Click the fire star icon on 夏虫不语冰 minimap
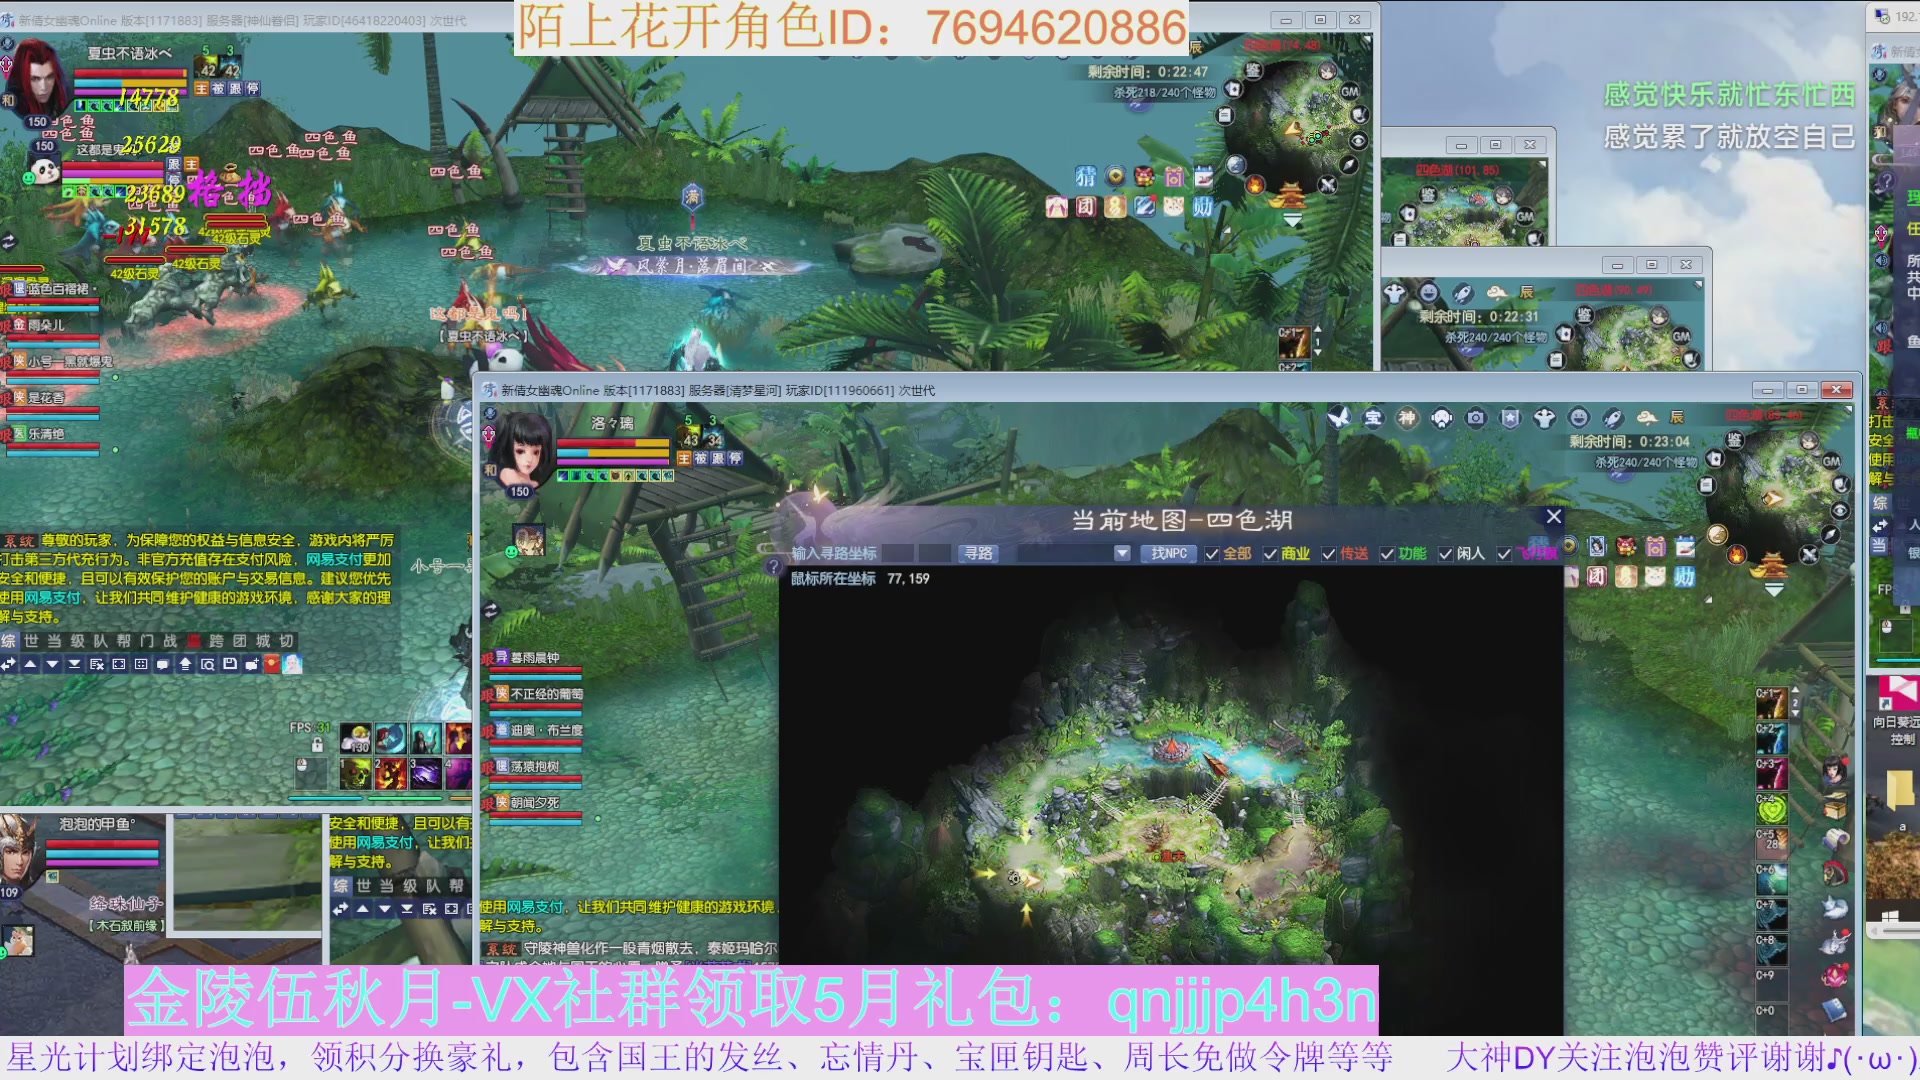This screenshot has height=1080, width=1920. pyautogui.click(x=1255, y=184)
